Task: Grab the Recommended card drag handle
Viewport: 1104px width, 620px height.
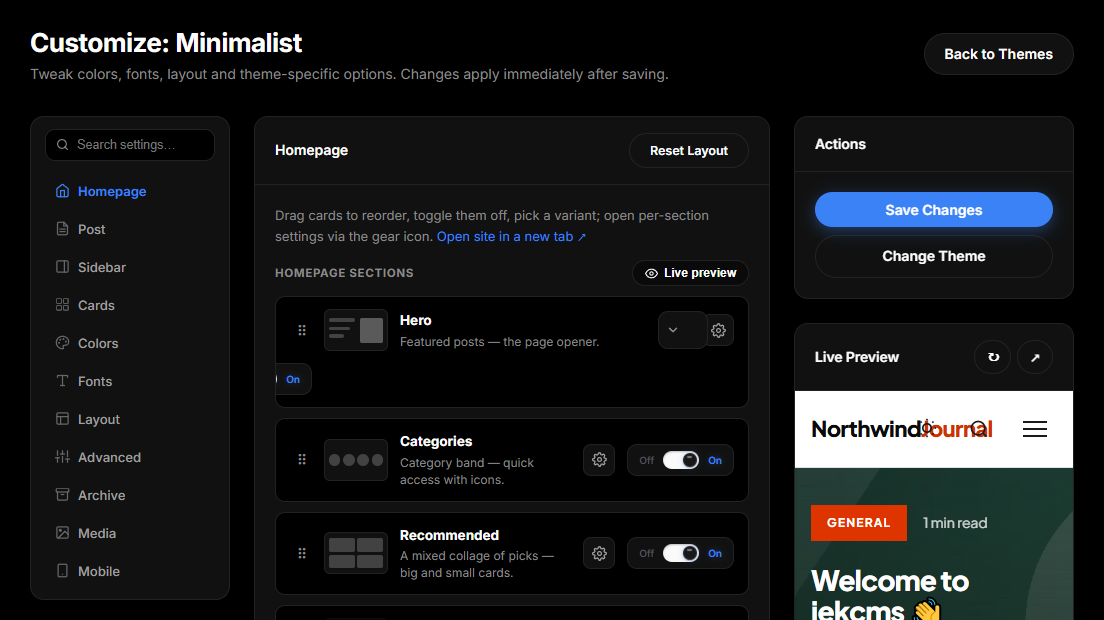Action: [302, 553]
